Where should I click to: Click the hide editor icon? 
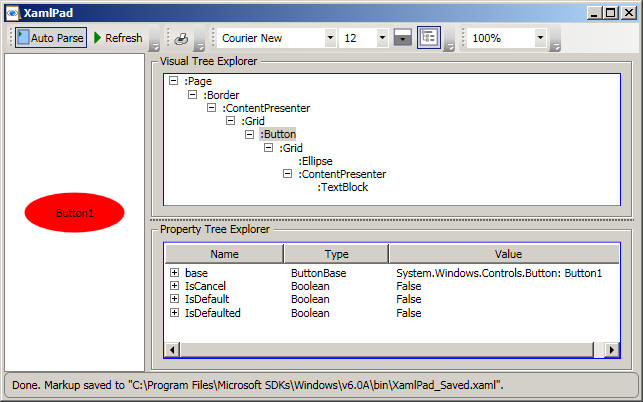(x=403, y=38)
